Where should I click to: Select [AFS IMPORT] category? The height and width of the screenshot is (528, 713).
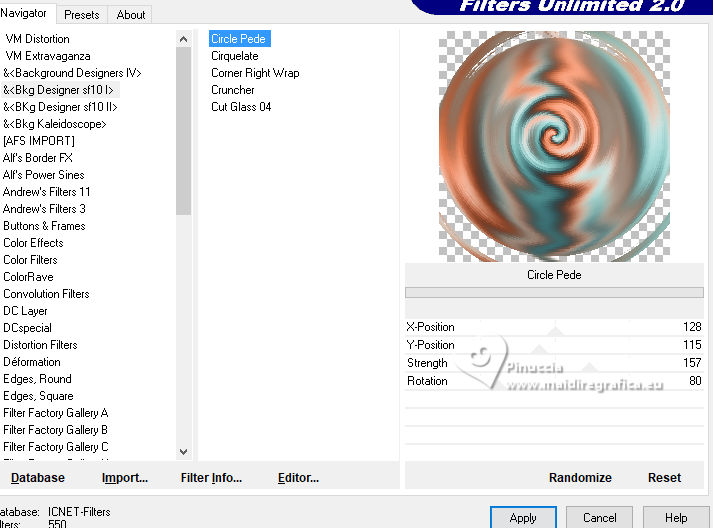coord(39,141)
